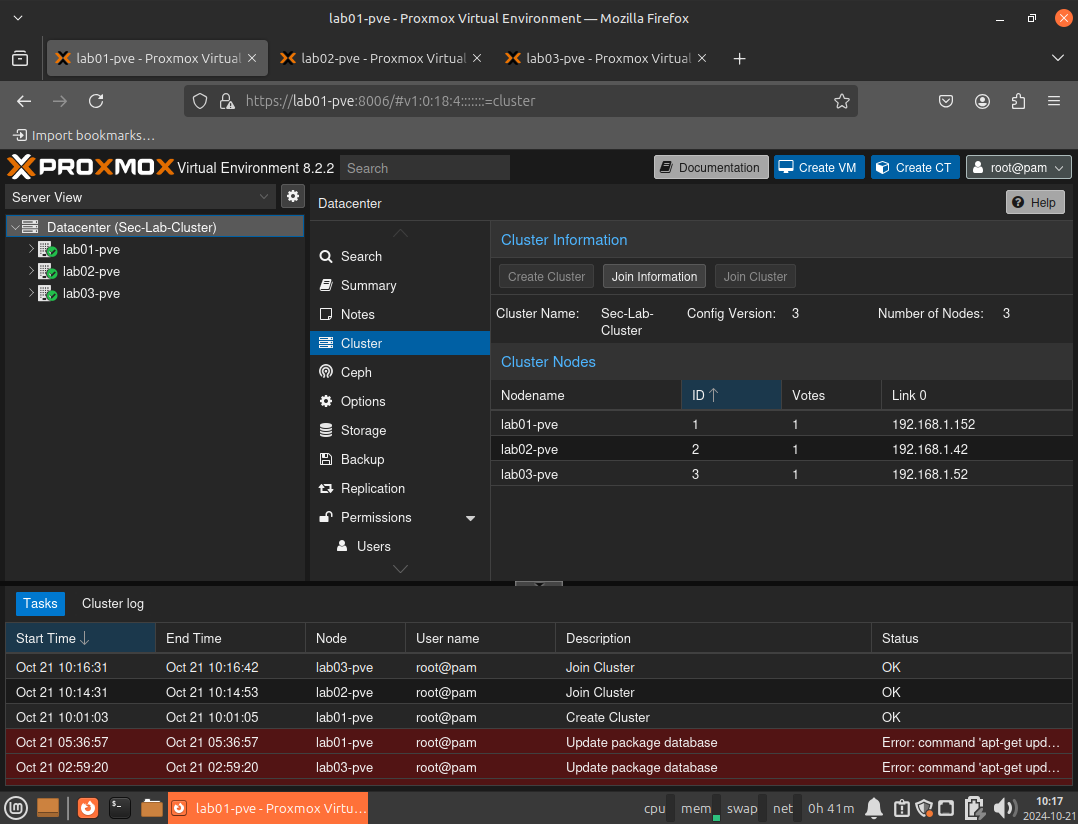Select the Create Cluster task row
The width and height of the screenshot is (1078, 824).
[x=538, y=717]
